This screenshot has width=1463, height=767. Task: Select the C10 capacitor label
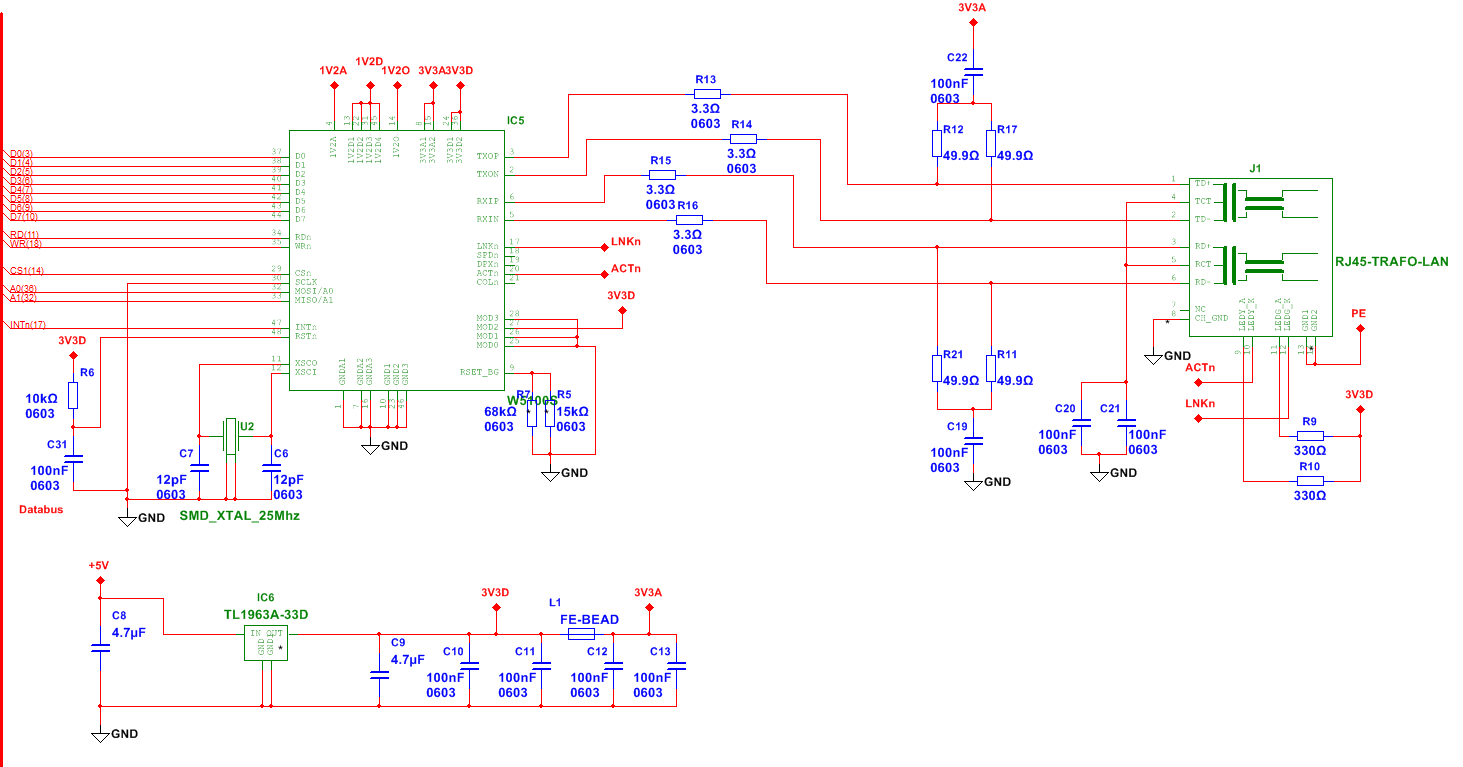coord(453,652)
